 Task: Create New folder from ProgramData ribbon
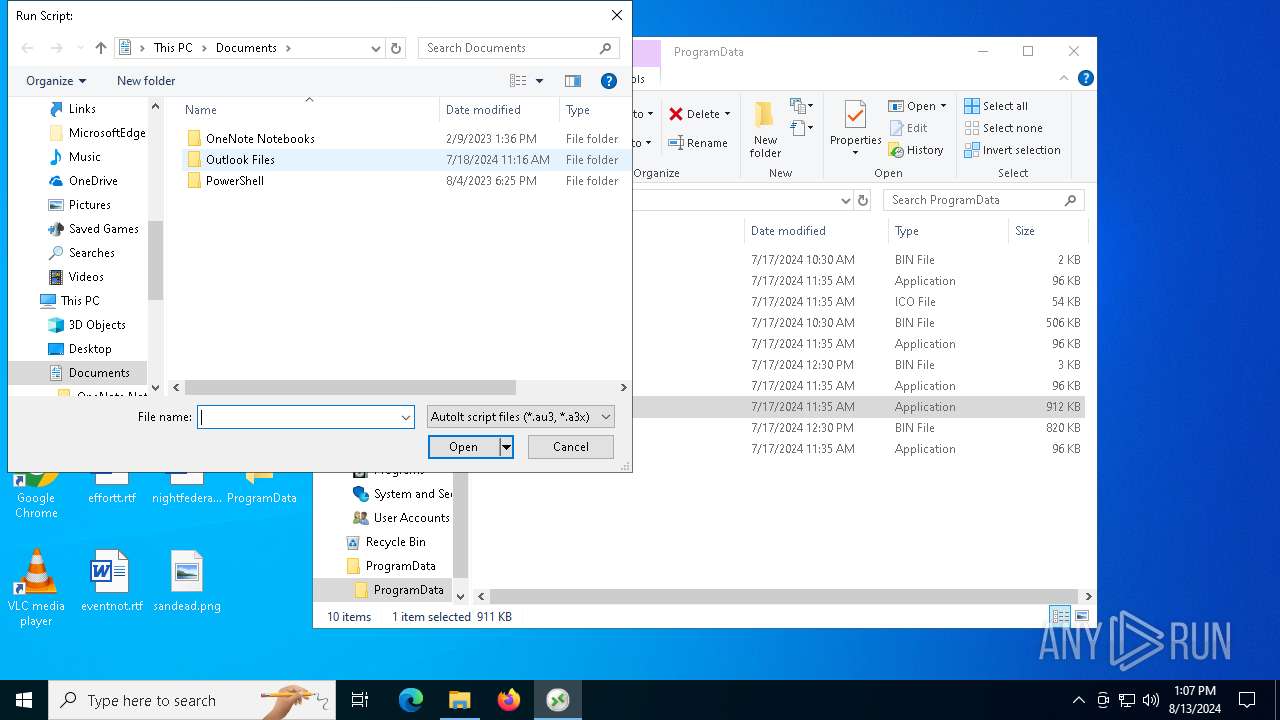(765, 130)
